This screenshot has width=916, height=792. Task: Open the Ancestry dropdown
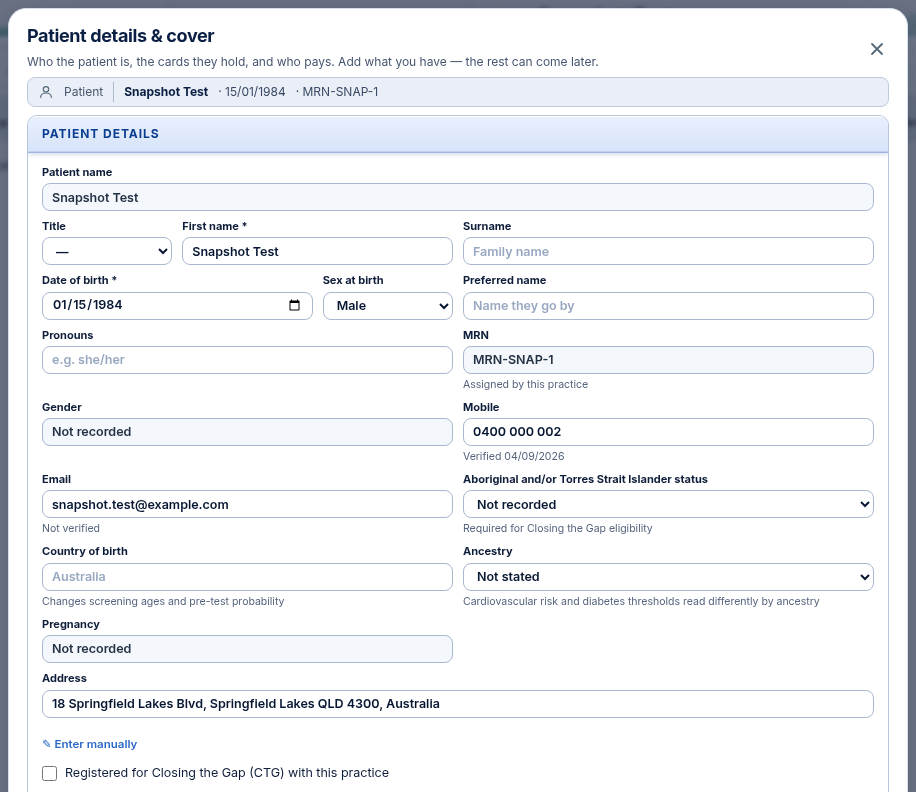668,577
